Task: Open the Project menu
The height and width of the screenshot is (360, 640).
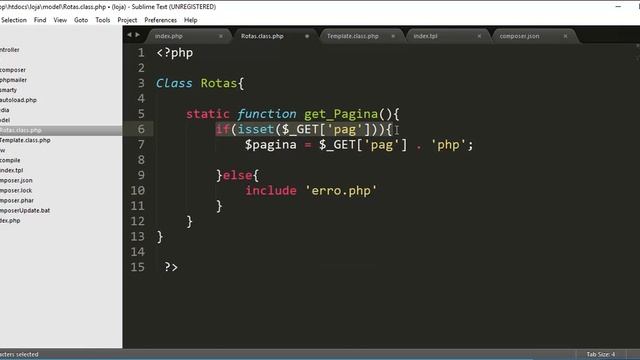Action: 127,20
